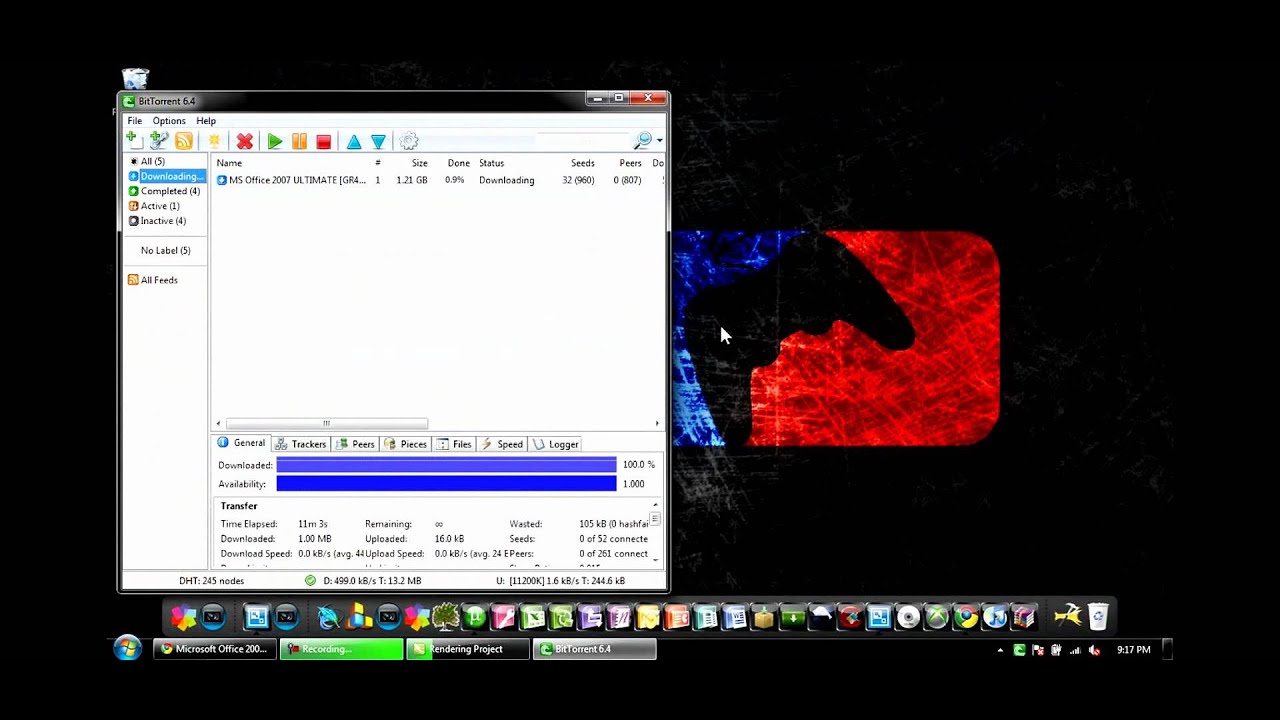The image size is (1280, 720).
Task: Click the torrent list right scroll arrow
Action: [x=657, y=423]
